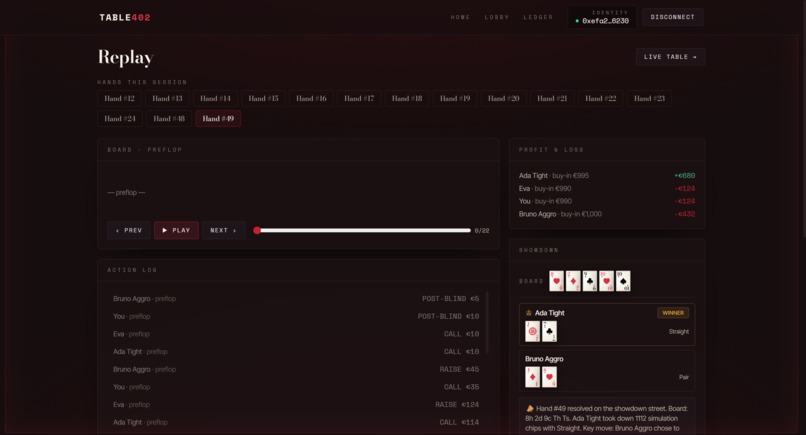This screenshot has height=435, width=806.
Task: Click Bruno Aggro POST-BLIND €5 log row
Action: point(296,299)
